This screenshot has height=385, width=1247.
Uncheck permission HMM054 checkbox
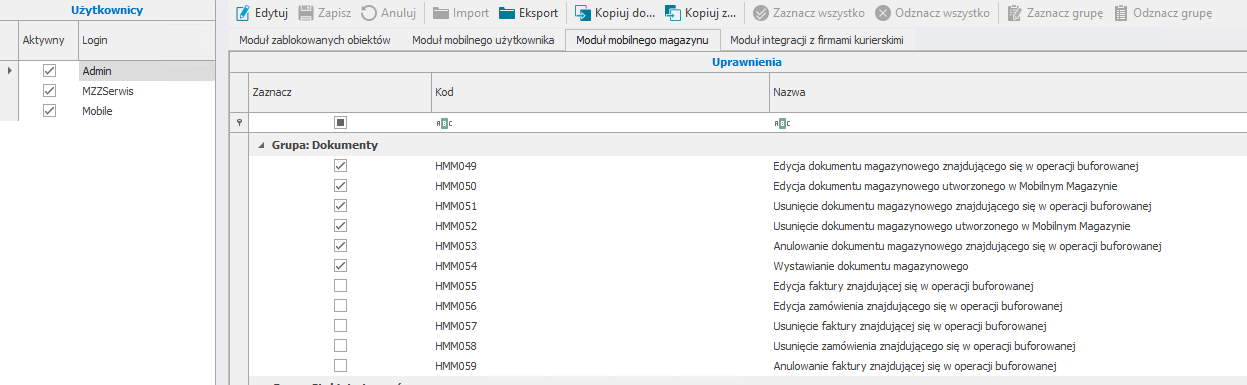[x=340, y=266]
